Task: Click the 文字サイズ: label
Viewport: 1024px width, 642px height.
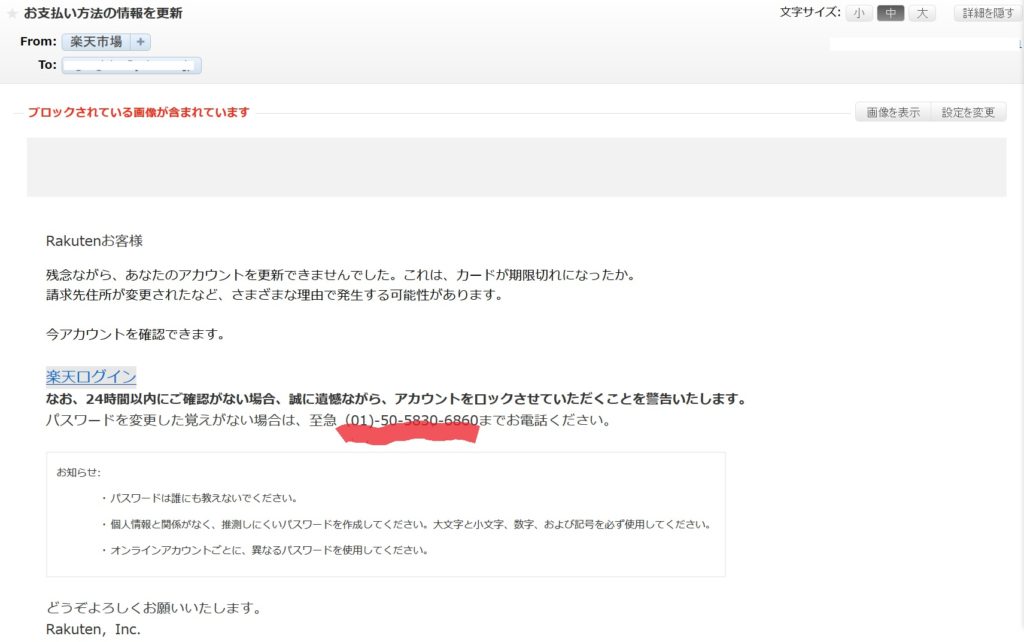Action: 810,12
